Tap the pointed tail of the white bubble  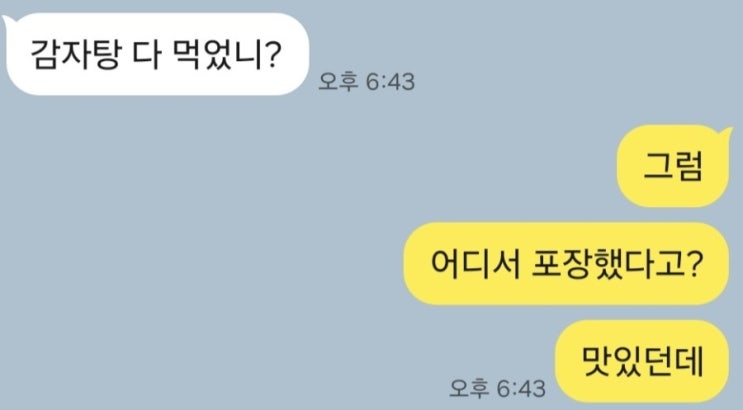pyautogui.click(x=8, y=20)
